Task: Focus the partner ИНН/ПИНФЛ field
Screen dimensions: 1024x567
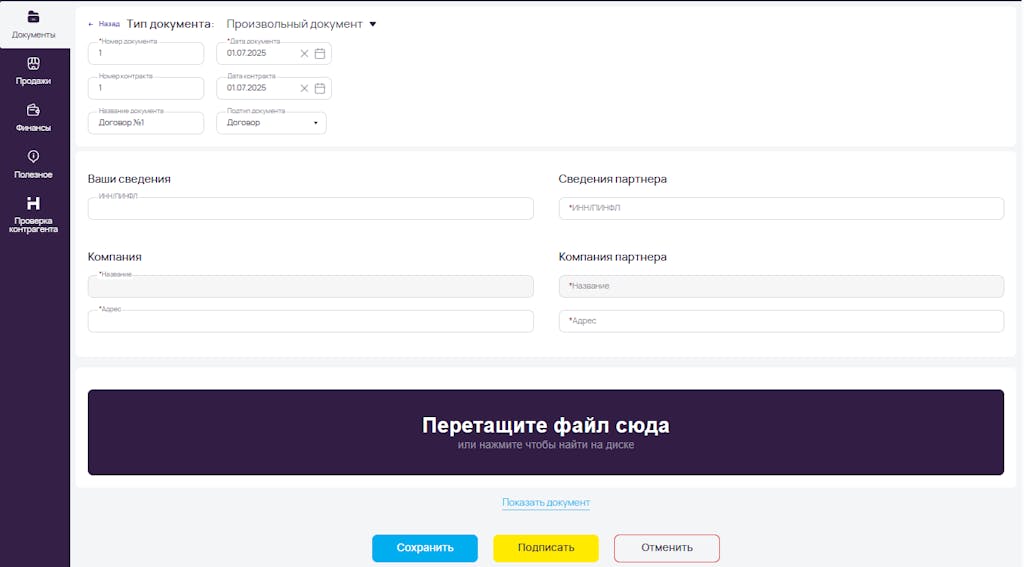Action: pos(781,208)
